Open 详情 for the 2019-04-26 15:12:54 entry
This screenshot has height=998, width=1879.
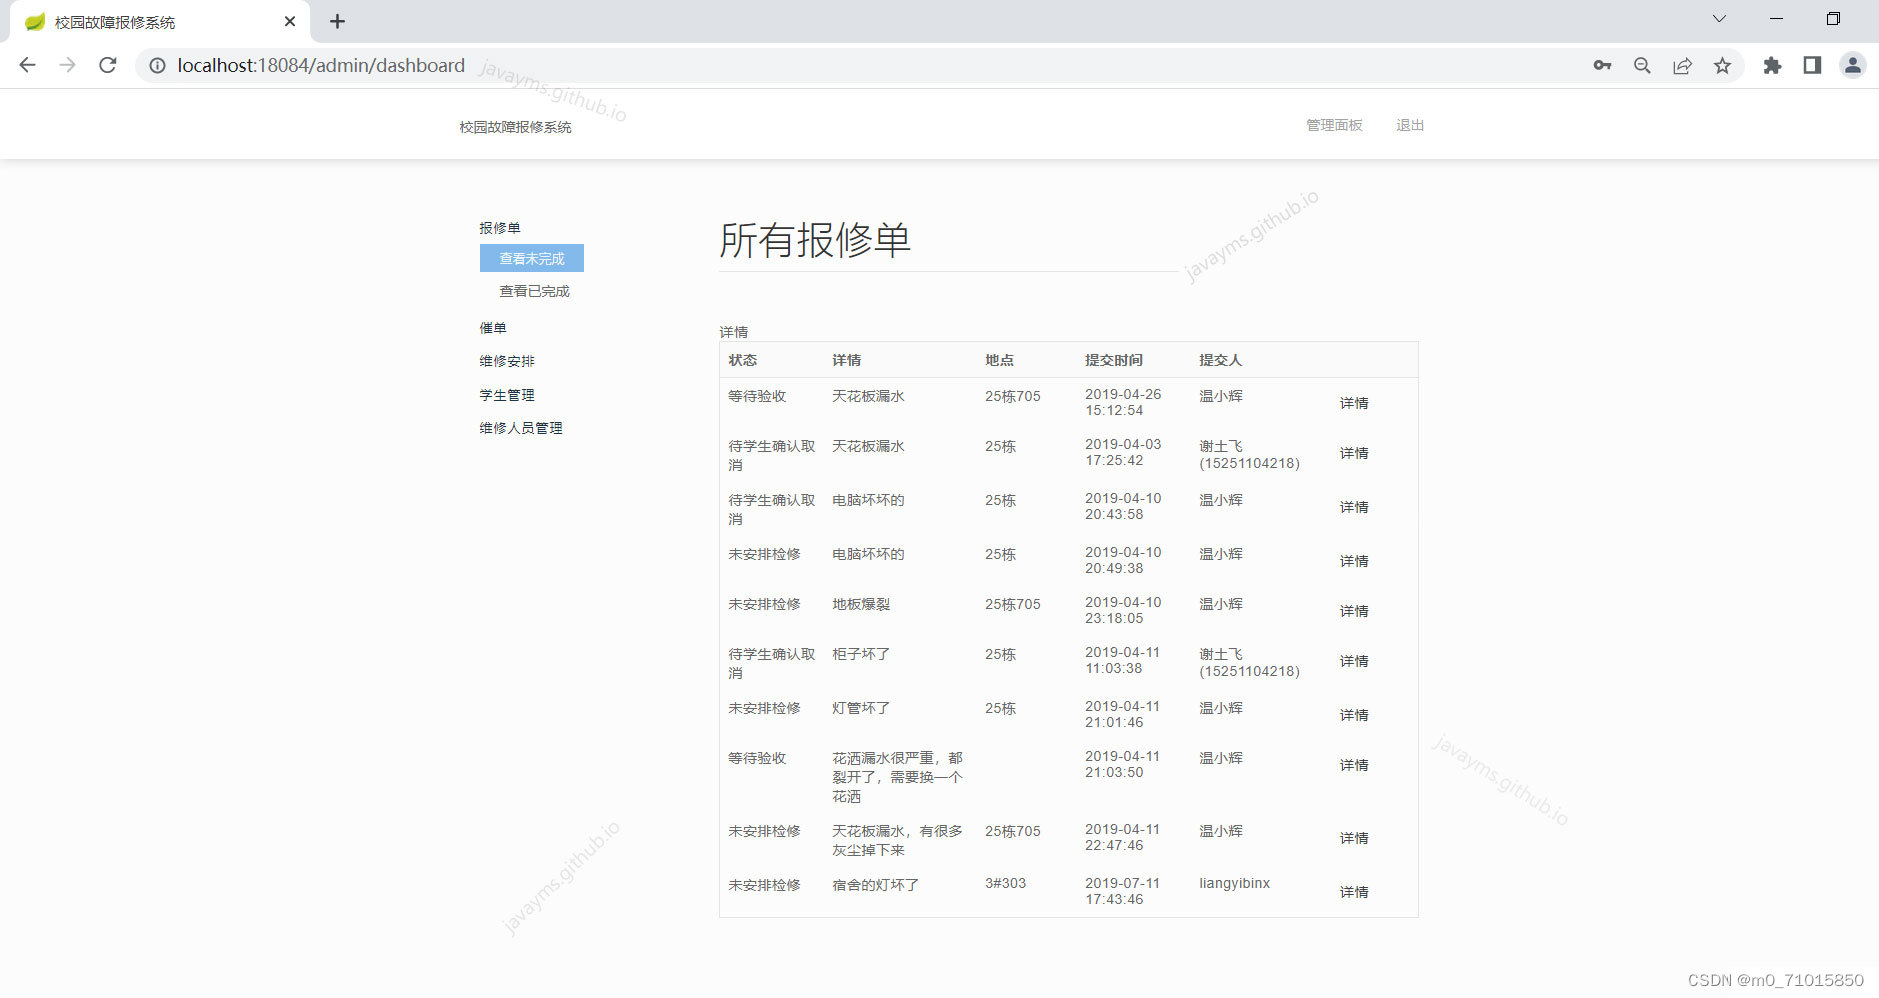point(1354,403)
